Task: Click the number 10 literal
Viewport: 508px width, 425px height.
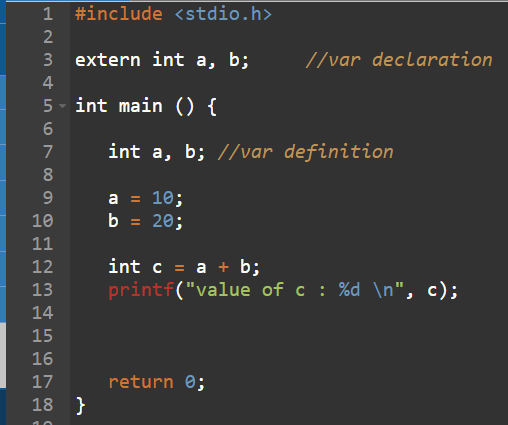Action: click(x=163, y=198)
